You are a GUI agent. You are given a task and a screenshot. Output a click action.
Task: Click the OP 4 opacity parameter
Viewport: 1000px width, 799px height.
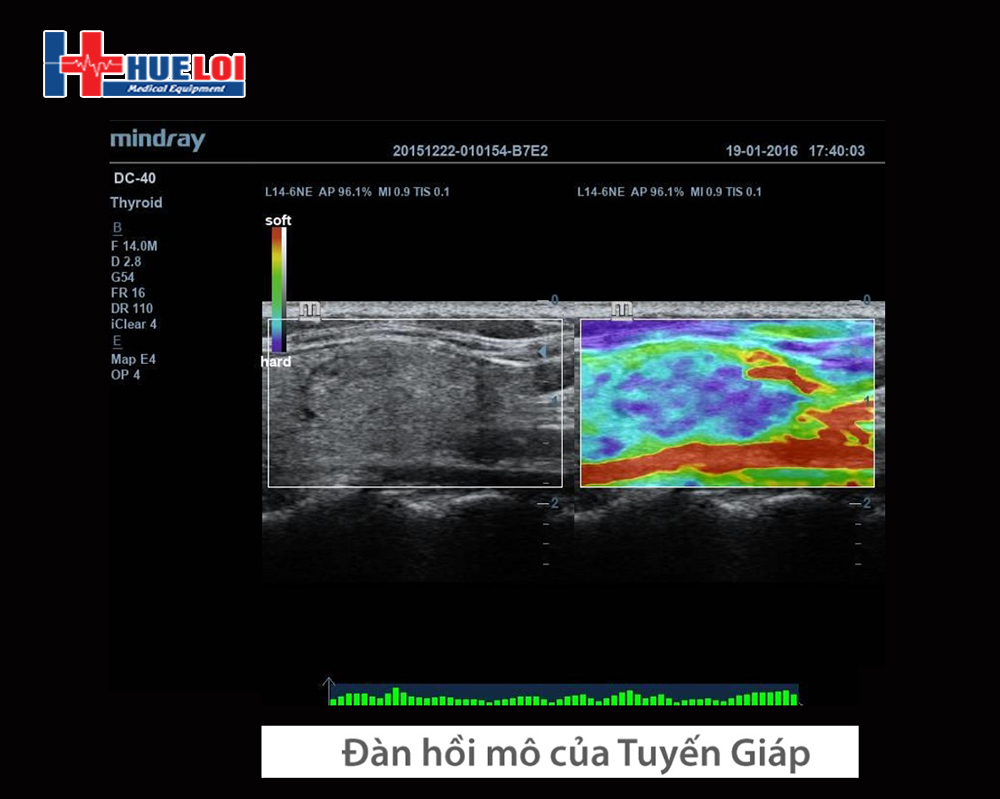[x=125, y=375]
